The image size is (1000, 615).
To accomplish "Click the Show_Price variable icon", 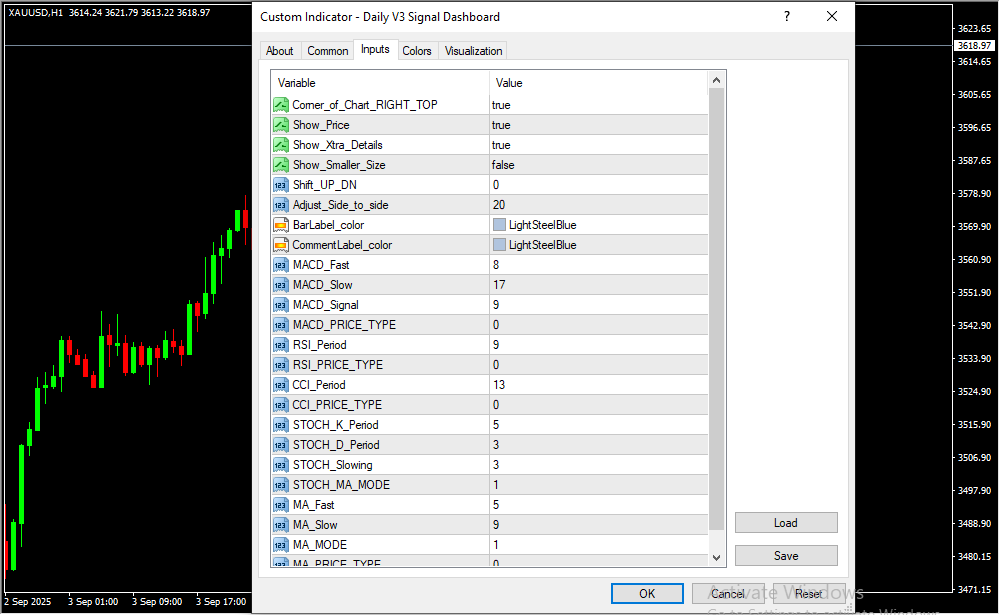I will point(280,125).
